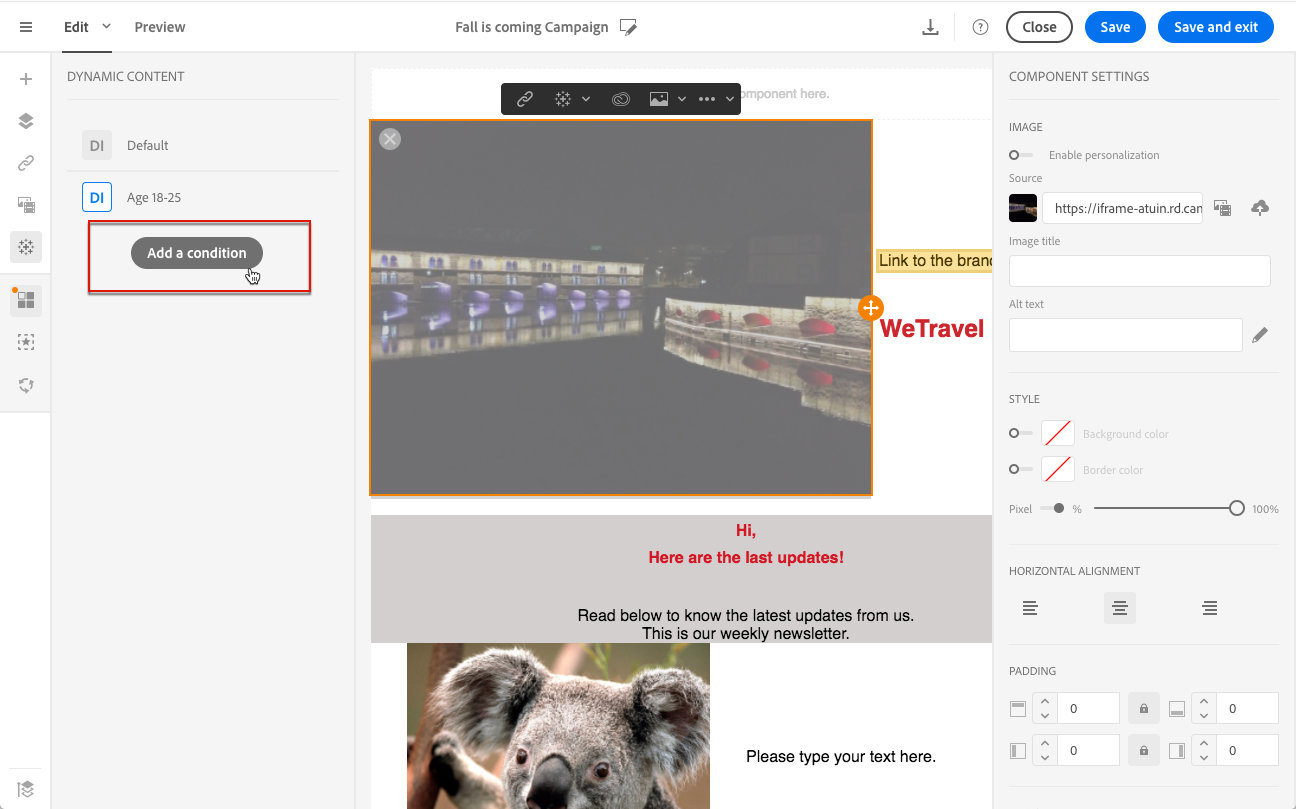1296x809 pixels.
Task: Open the four-squares blocks panel icon
Action: (x=26, y=300)
